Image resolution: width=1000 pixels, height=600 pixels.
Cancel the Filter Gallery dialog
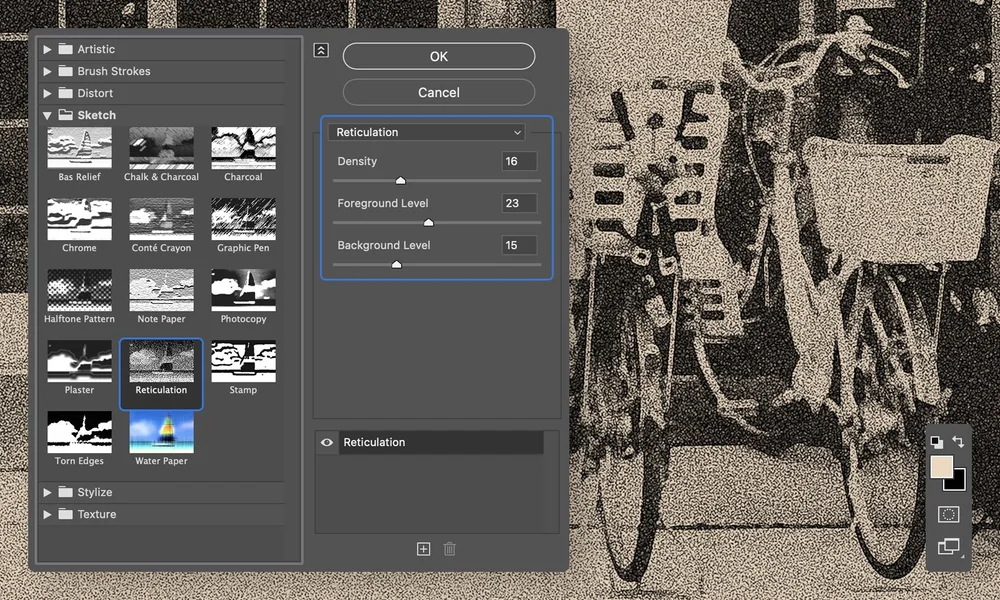coord(438,92)
